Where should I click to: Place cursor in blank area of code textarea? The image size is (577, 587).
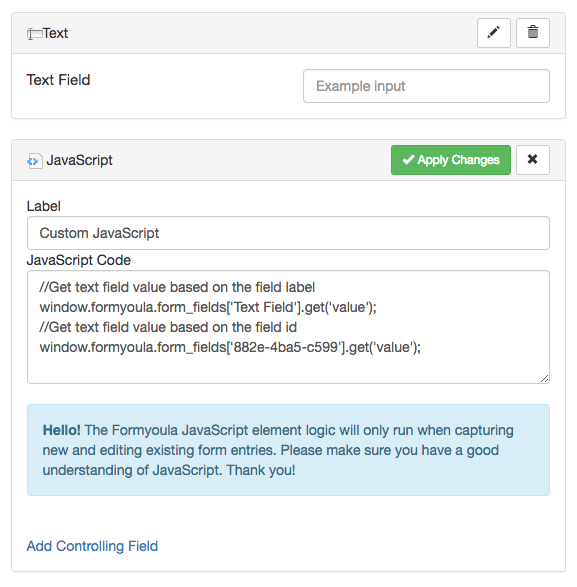[288, 369]
